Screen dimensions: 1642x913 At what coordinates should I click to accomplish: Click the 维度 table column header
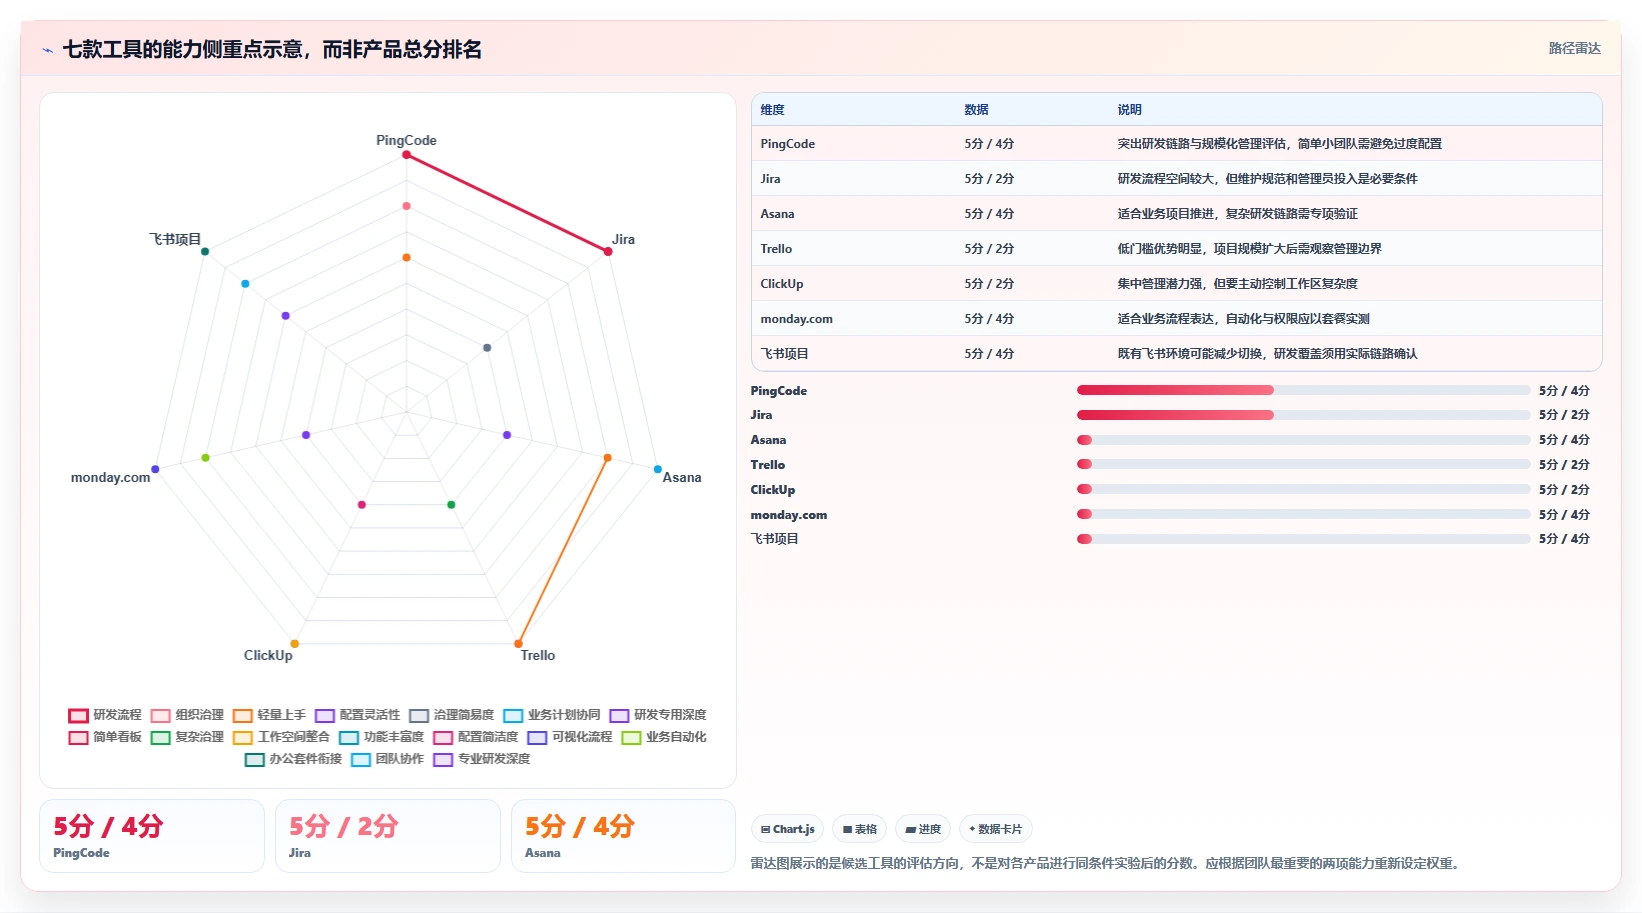point(772,110)
